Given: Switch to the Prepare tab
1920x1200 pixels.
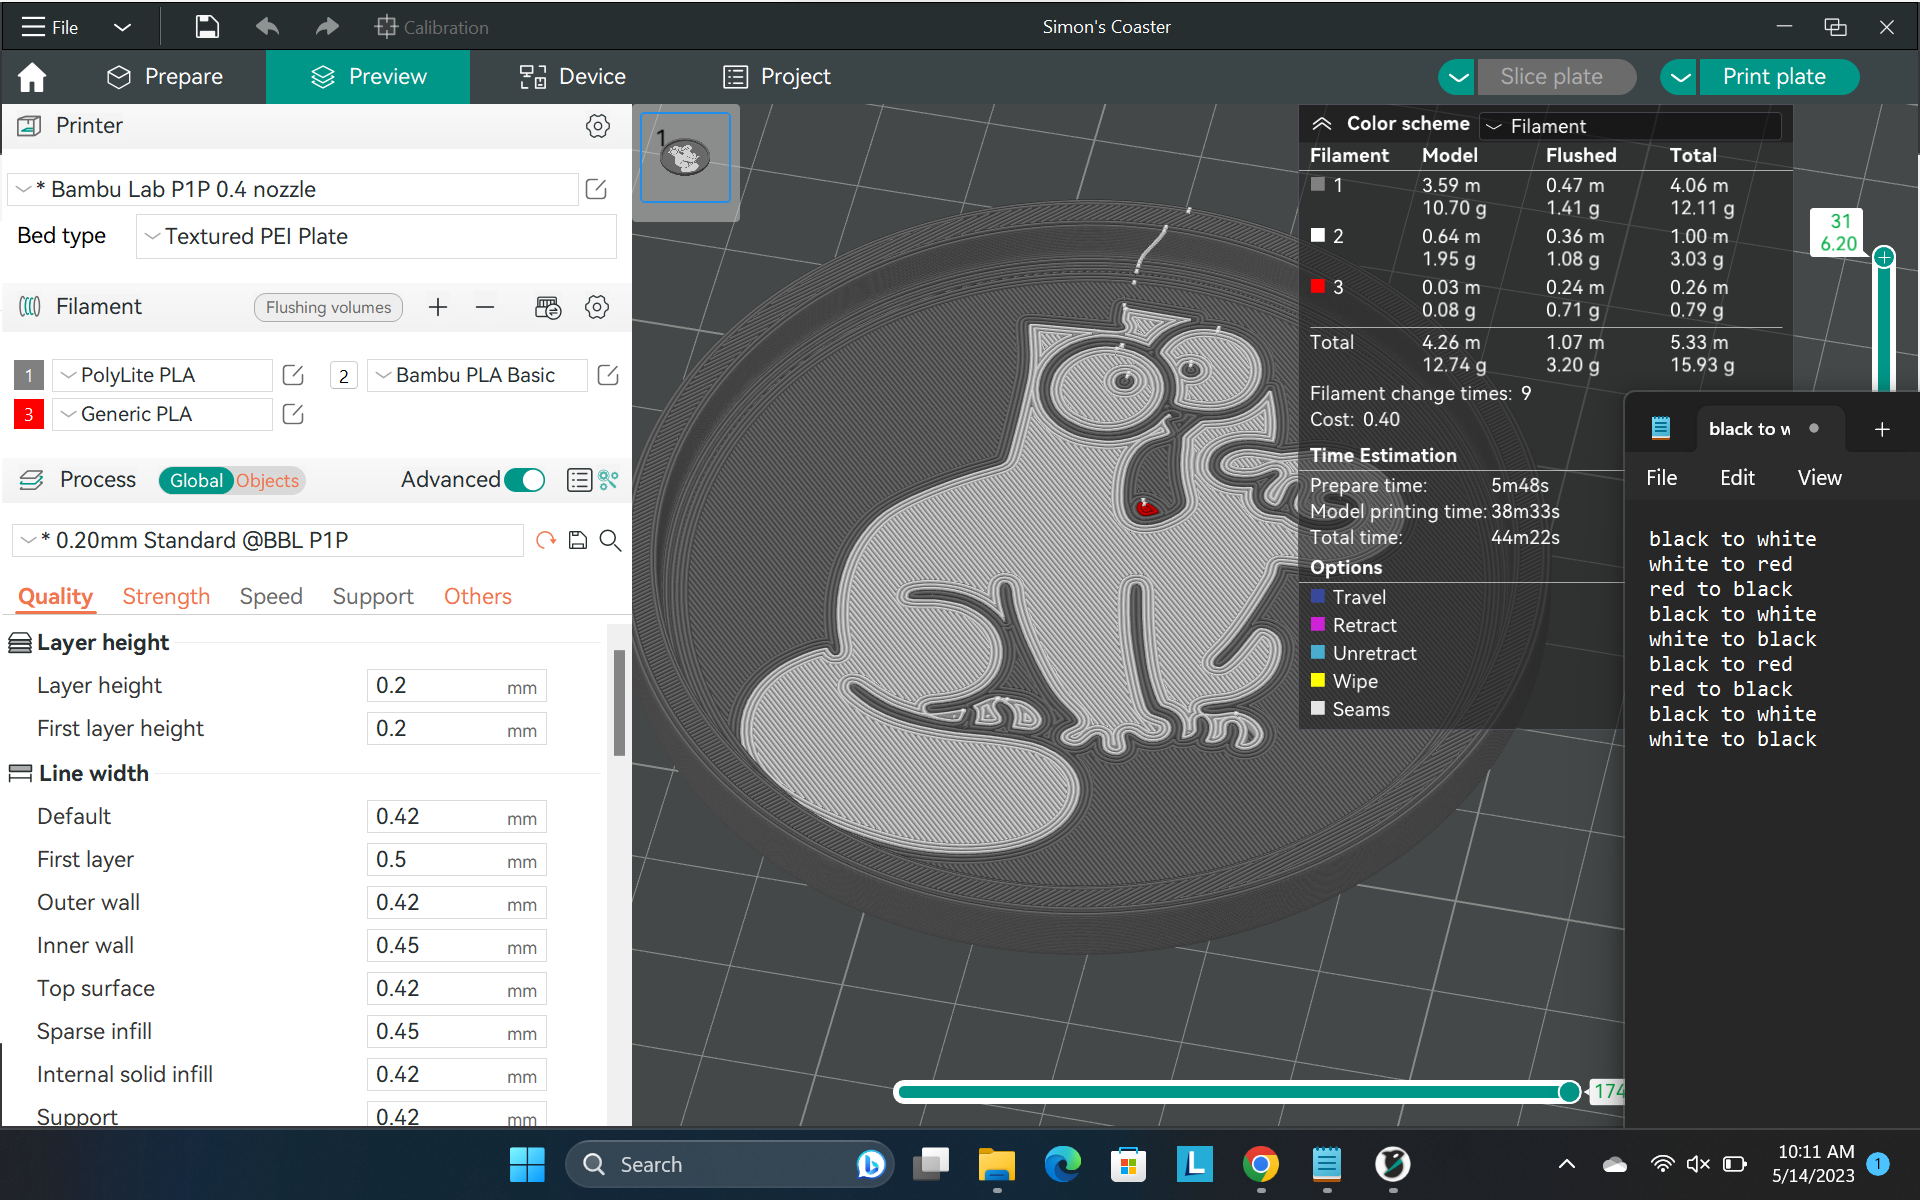Looking at the screenshot, I should click(x=165, y=77).
